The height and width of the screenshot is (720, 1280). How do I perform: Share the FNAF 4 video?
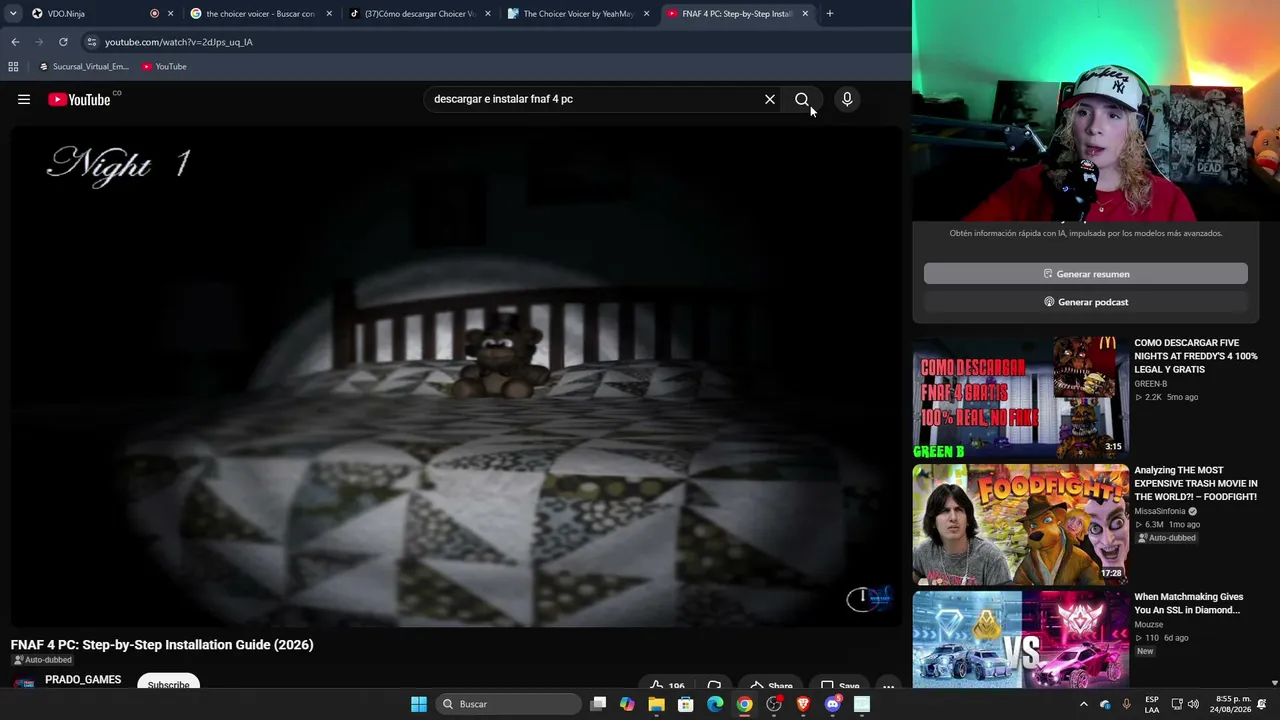tap(771, 686)
